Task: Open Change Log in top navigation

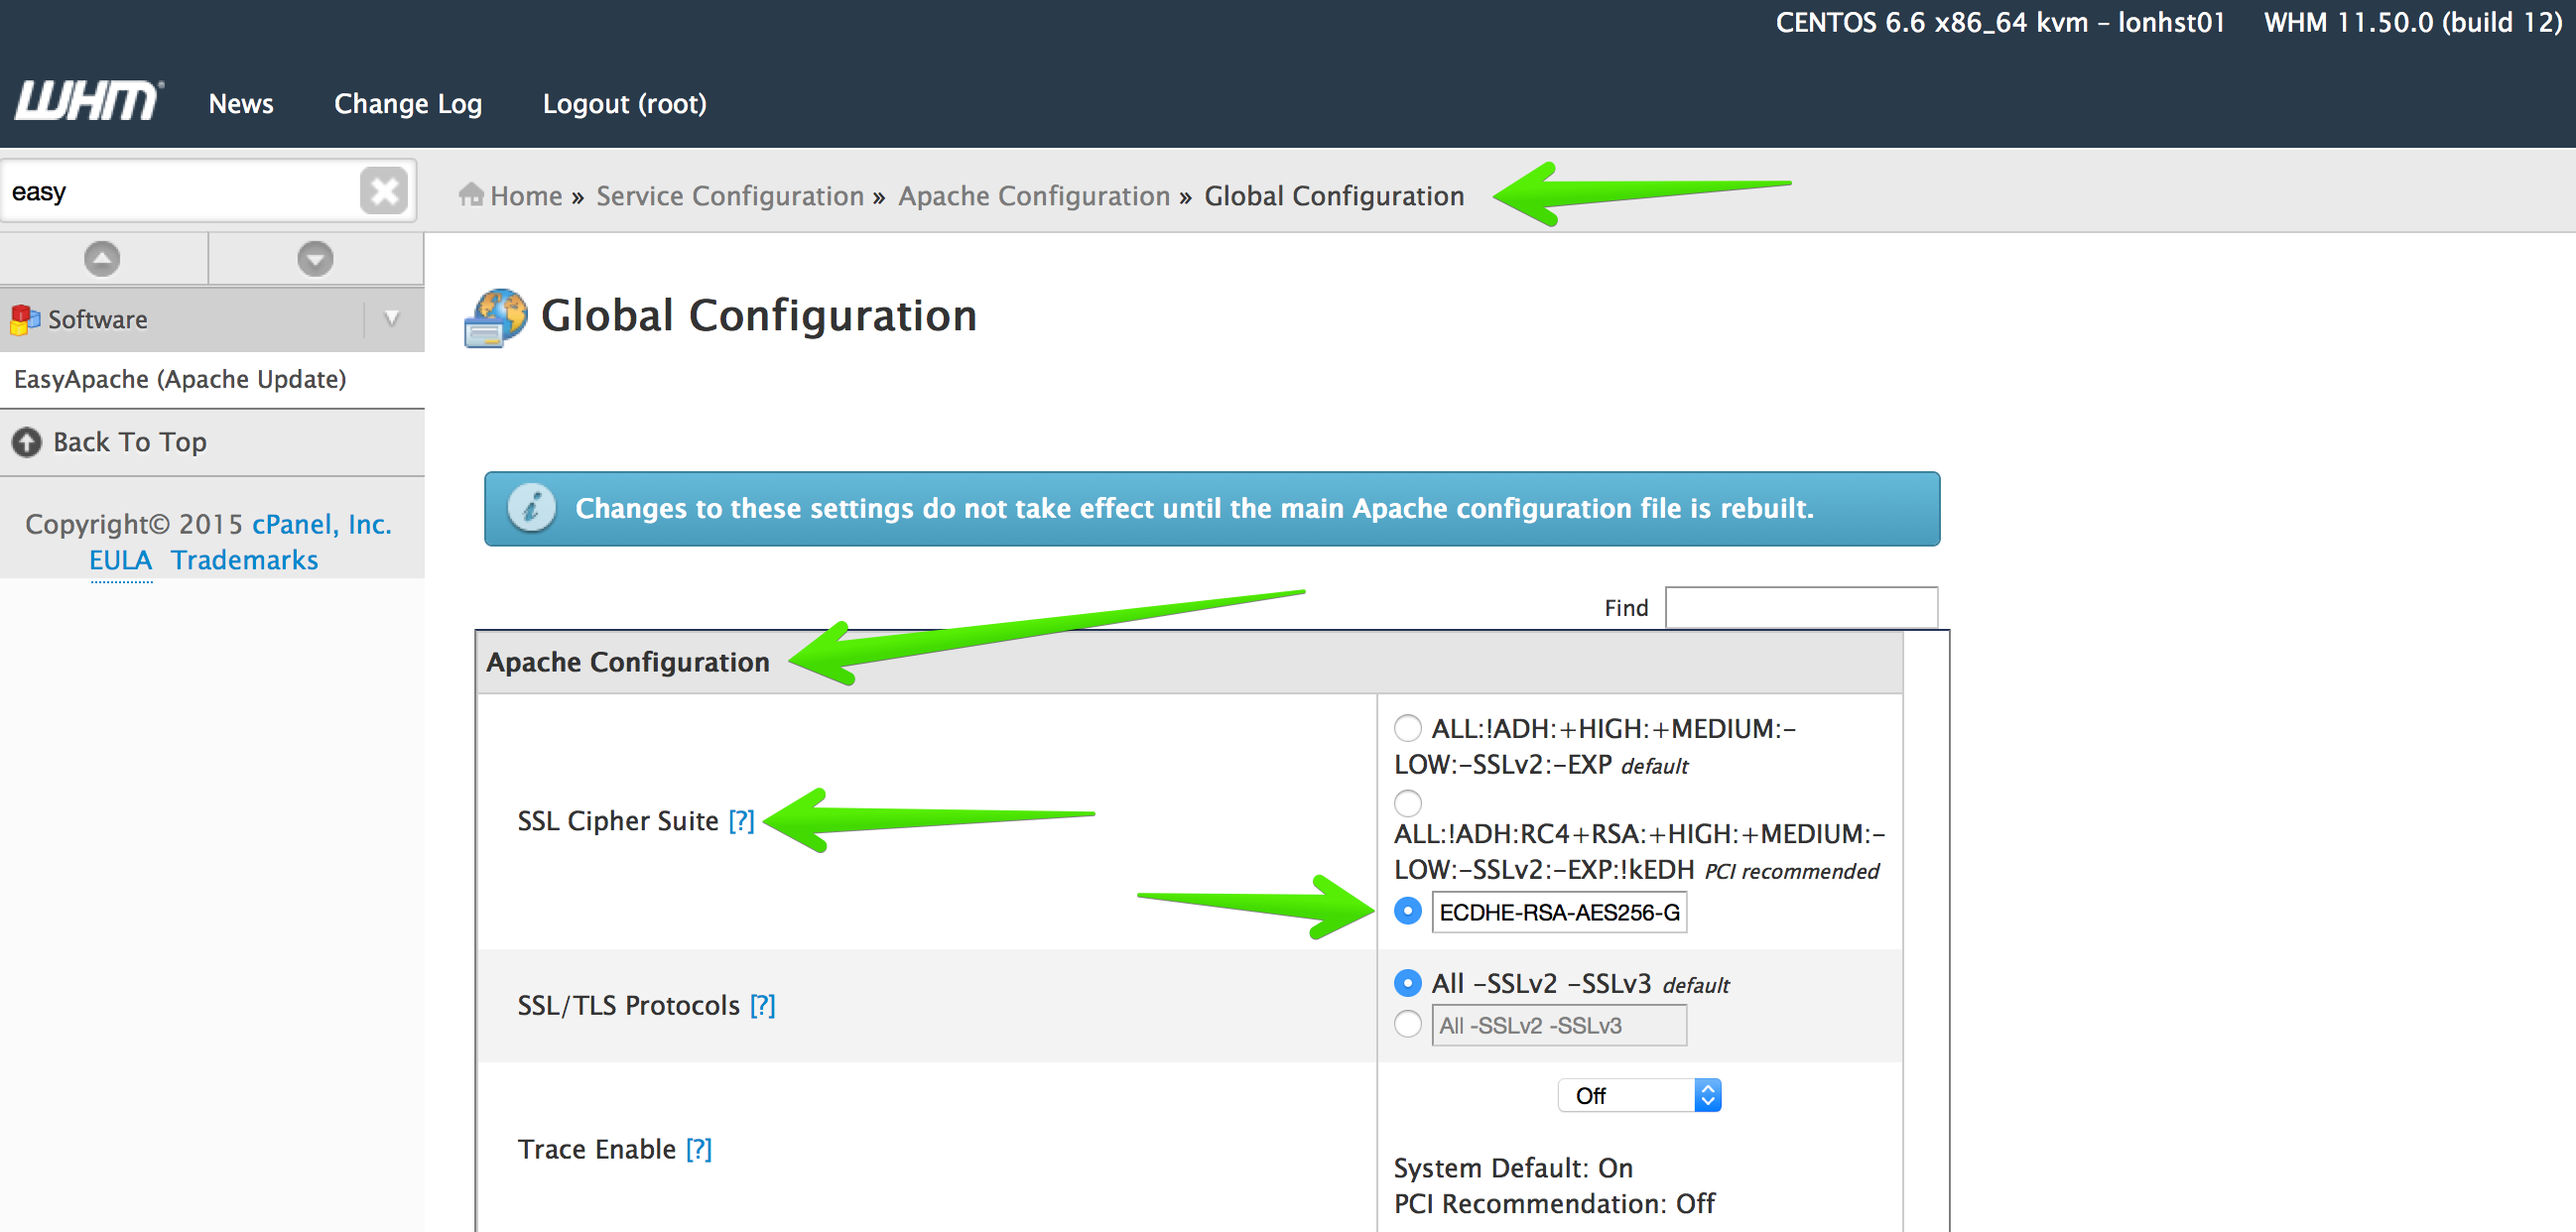Action: [408, 104]
